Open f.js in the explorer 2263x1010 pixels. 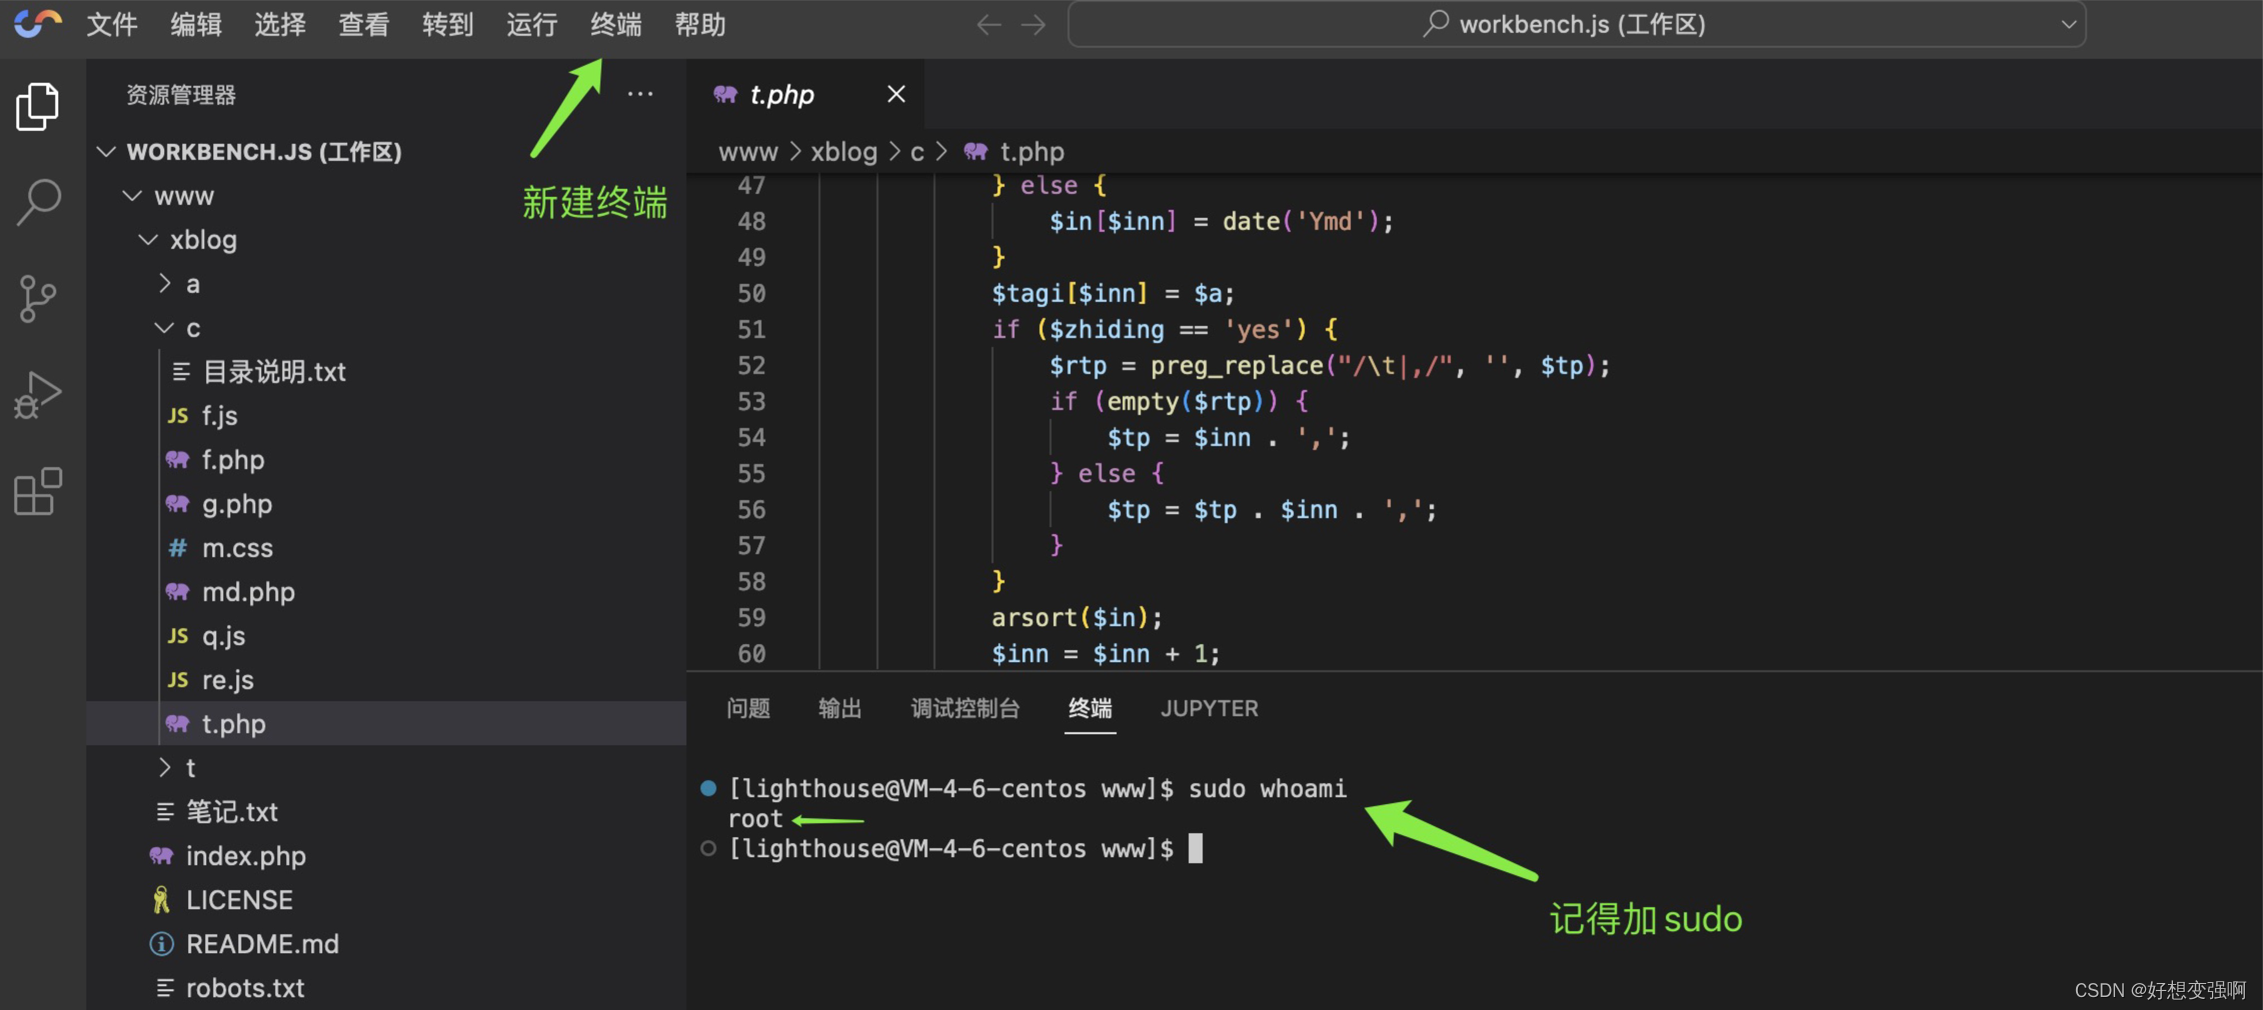coord(386,416)
